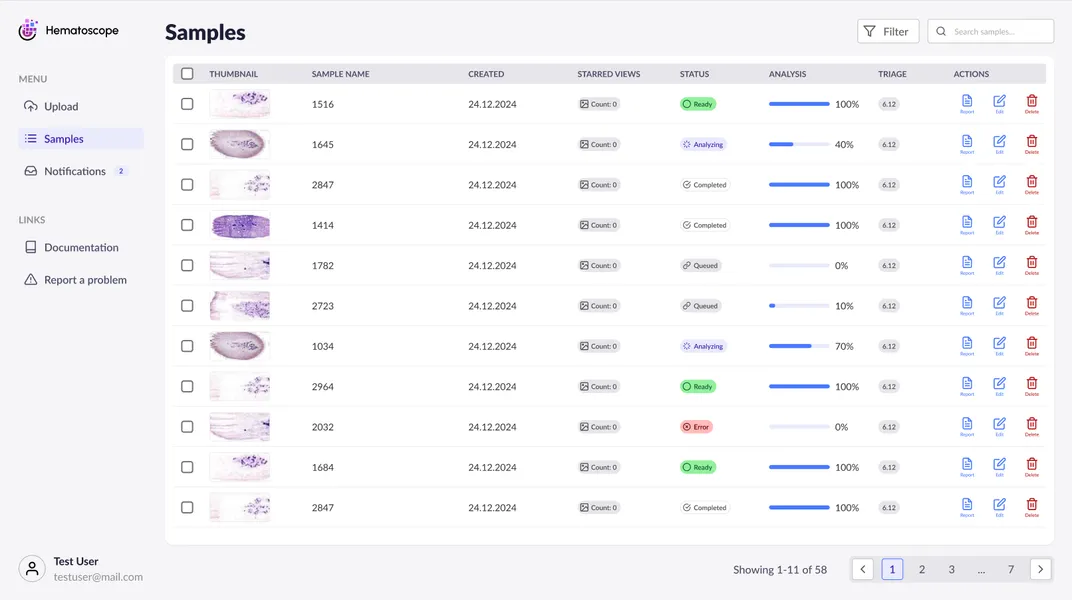Click Edit icon for sample 1645
The height and width of the screenshot is (600, 1072).
pos(999,144)
